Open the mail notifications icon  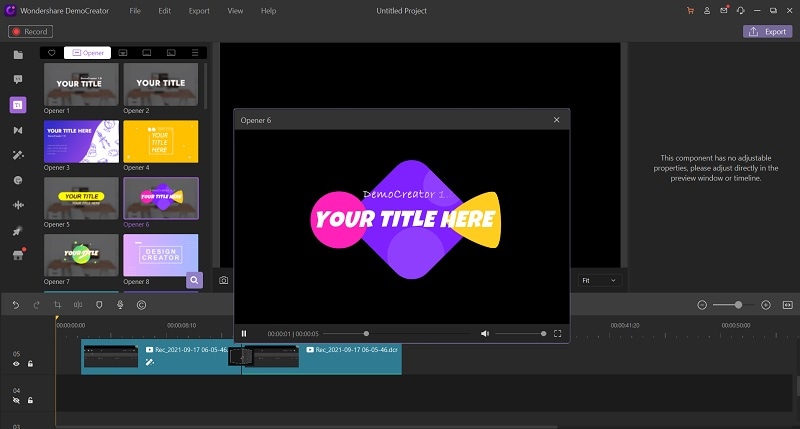(724, 10)
